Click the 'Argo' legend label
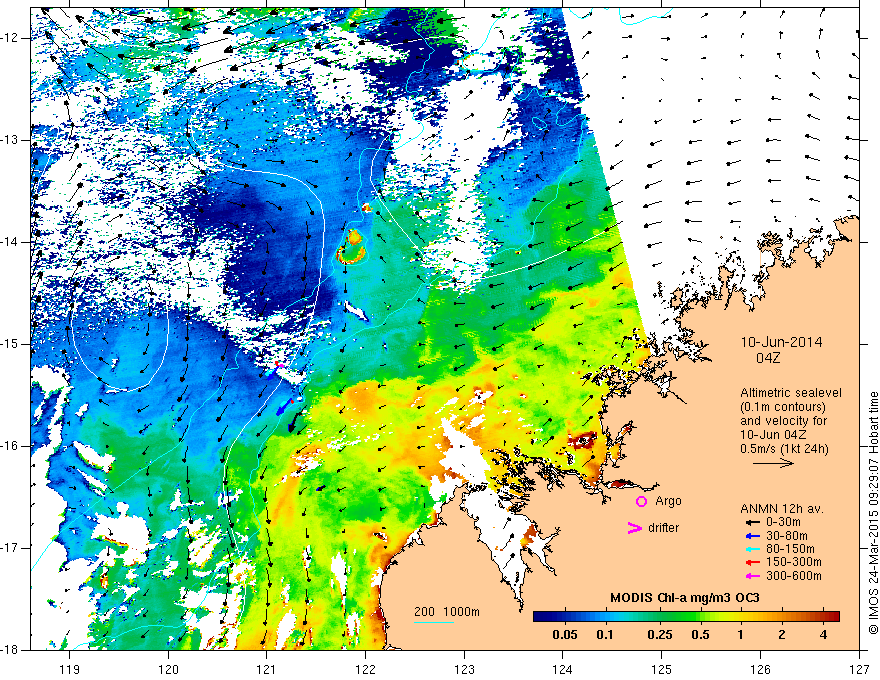The height and width of the screenshot is (680, 880). coord(668,501)
